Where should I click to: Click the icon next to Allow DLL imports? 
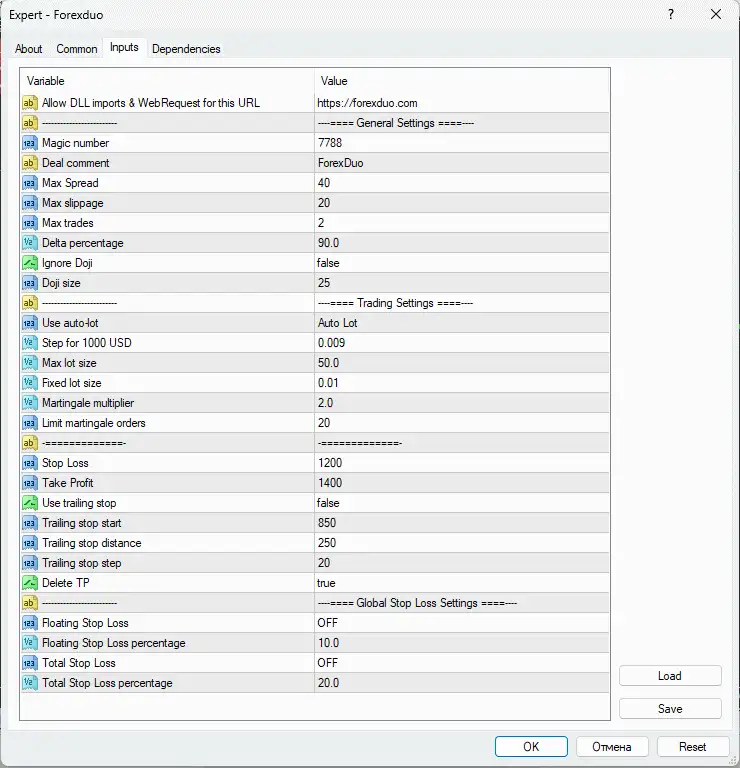click(x=29, y=103)
